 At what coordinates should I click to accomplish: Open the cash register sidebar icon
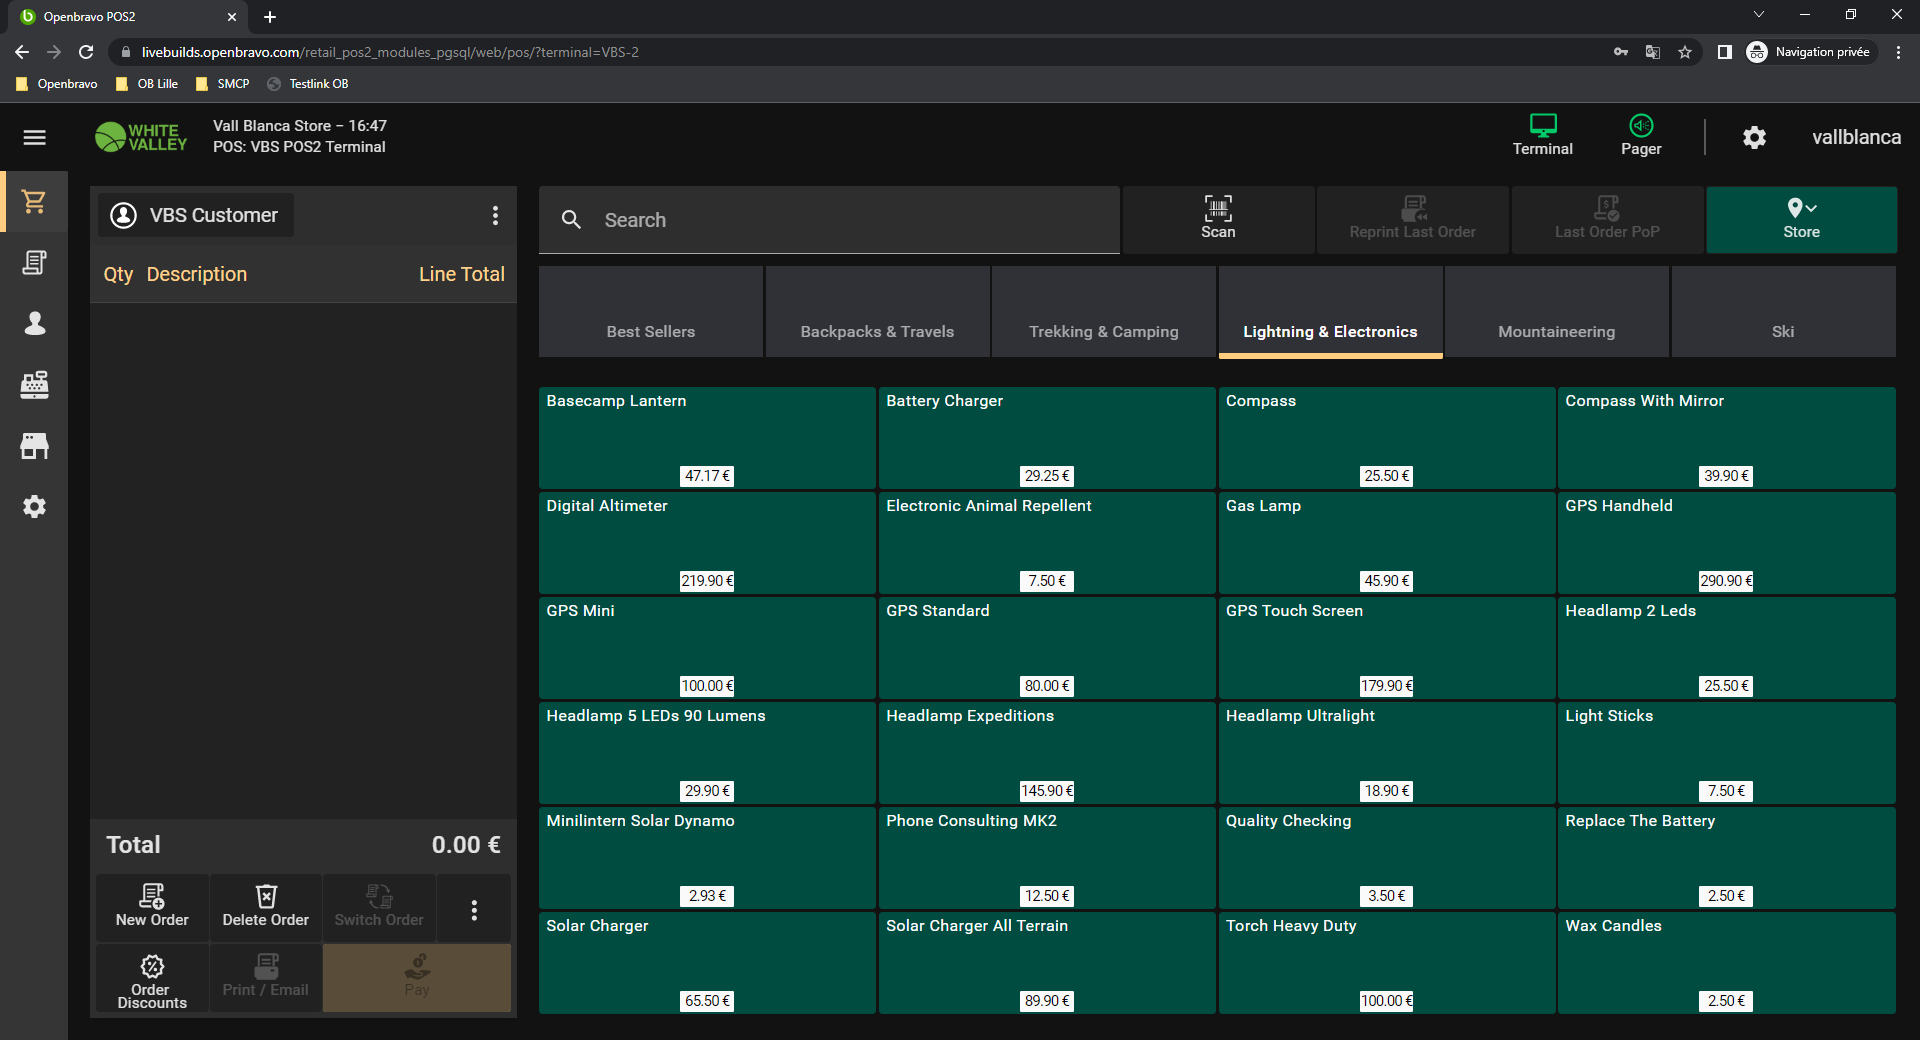click(34, 385)
